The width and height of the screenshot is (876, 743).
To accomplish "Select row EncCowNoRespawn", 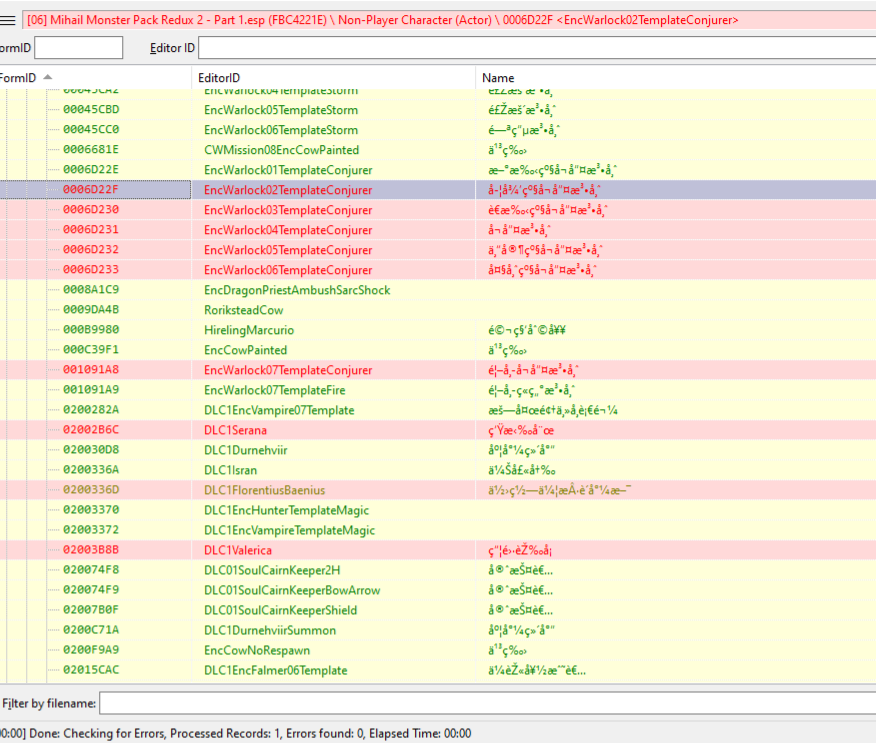I will 438,650.
